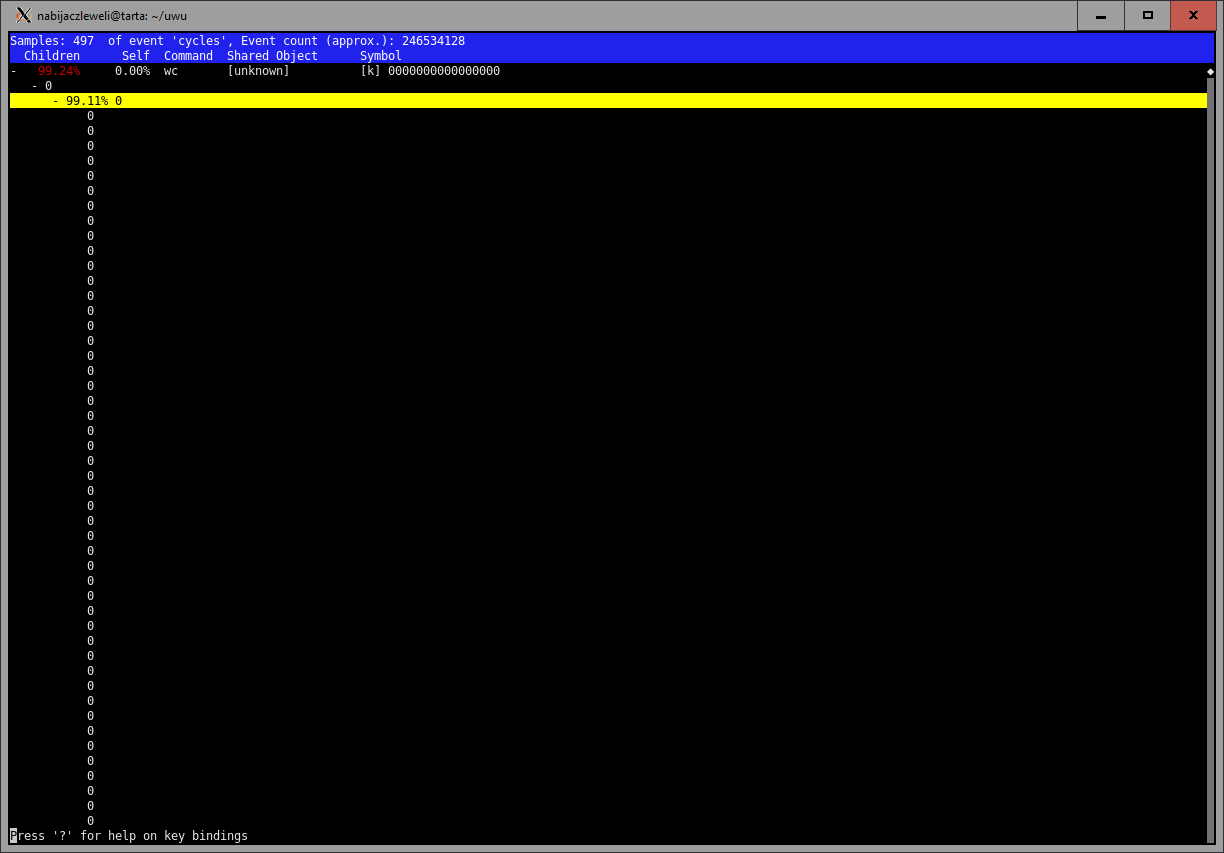
Task: Click the red 99.24% Children value
Action: tap(59, 71)
